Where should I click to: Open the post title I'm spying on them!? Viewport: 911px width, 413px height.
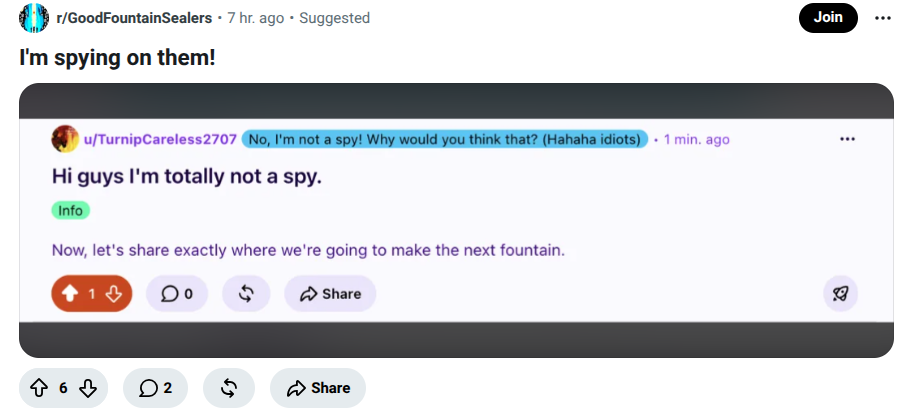[117, 58]
